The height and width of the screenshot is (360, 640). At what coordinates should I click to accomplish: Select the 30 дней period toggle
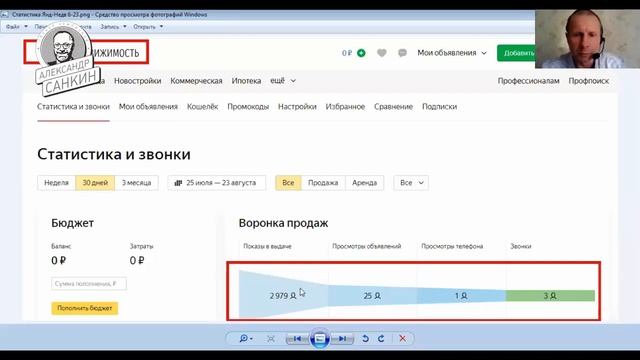(95, 183)
